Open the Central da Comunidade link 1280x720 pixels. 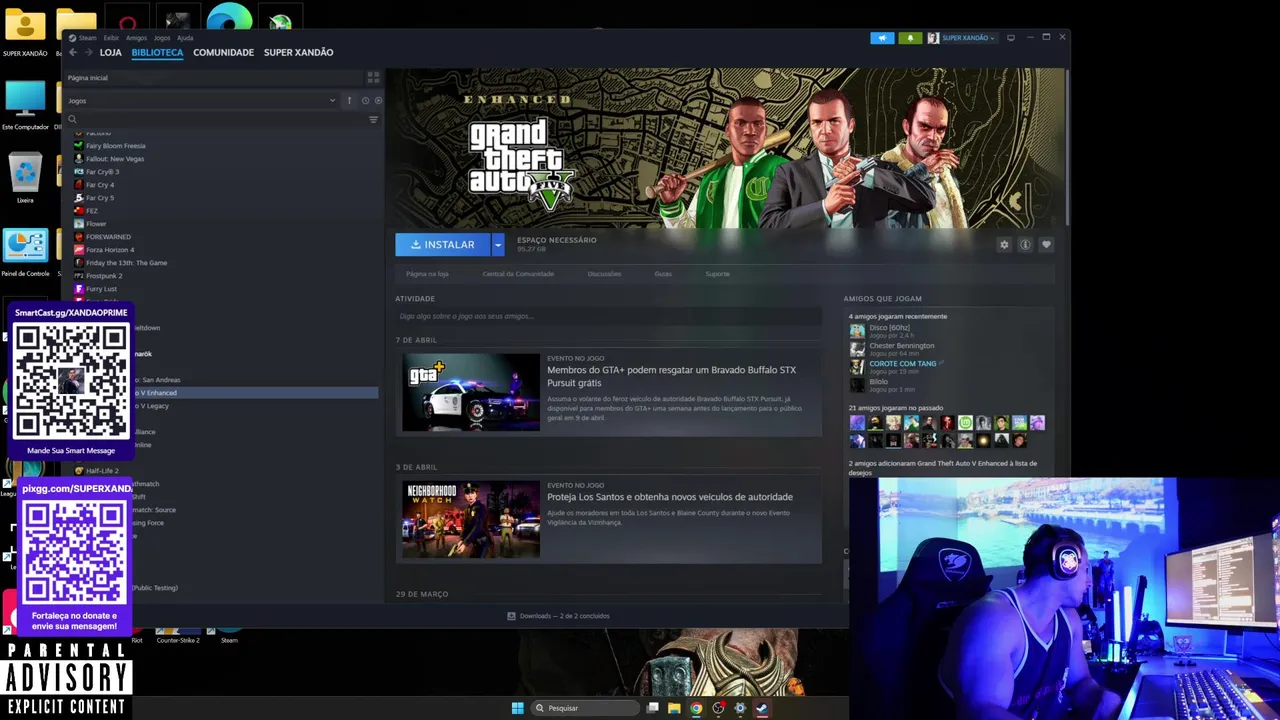coord(518,274)
